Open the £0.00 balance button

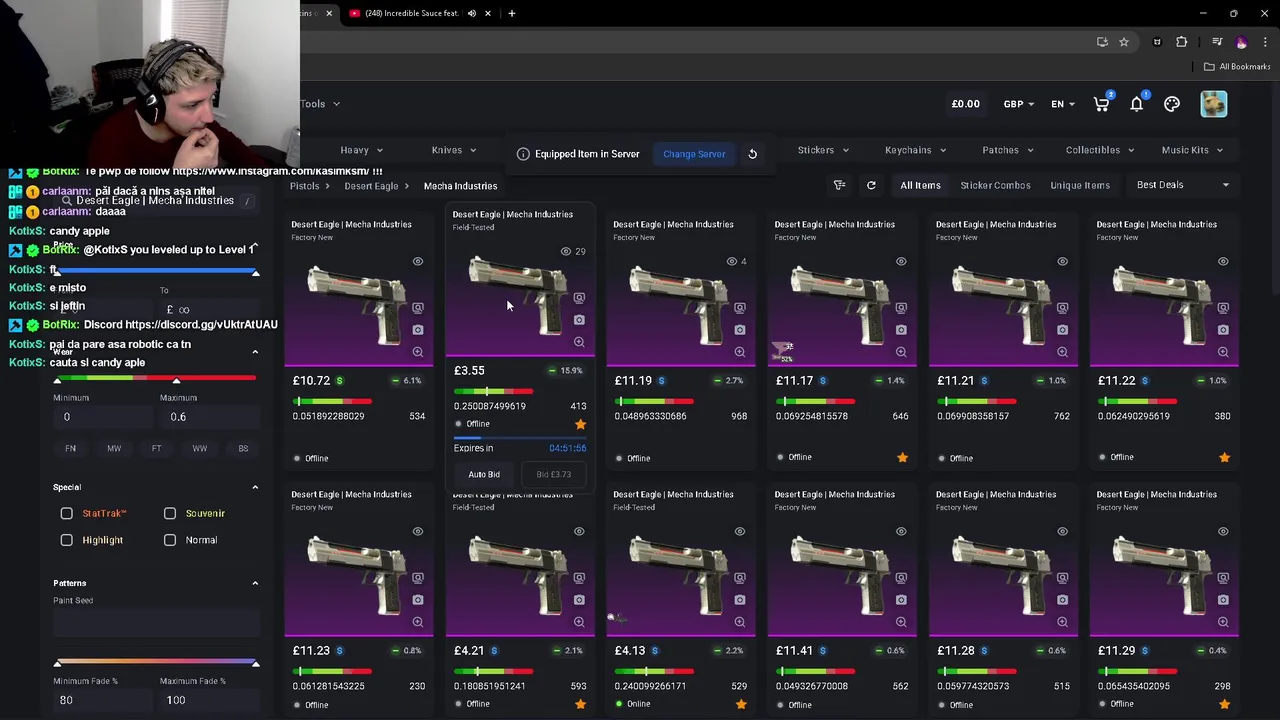[x=965, y=104]
